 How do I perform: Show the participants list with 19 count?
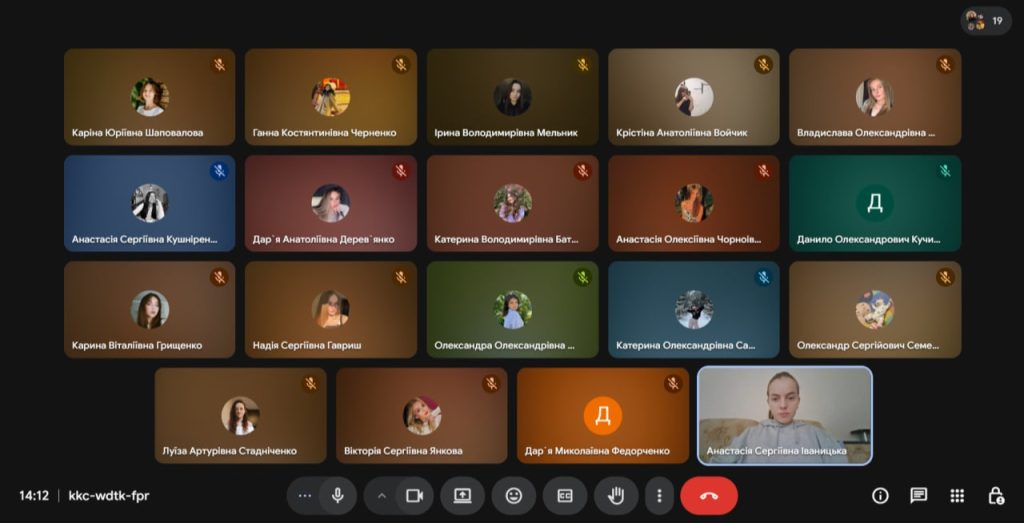coord(985,20)
